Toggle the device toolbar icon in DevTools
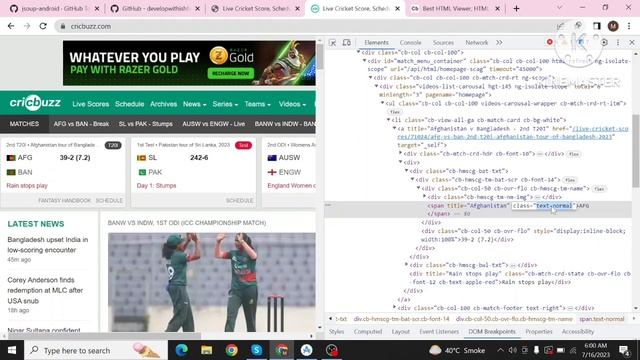 347,42
